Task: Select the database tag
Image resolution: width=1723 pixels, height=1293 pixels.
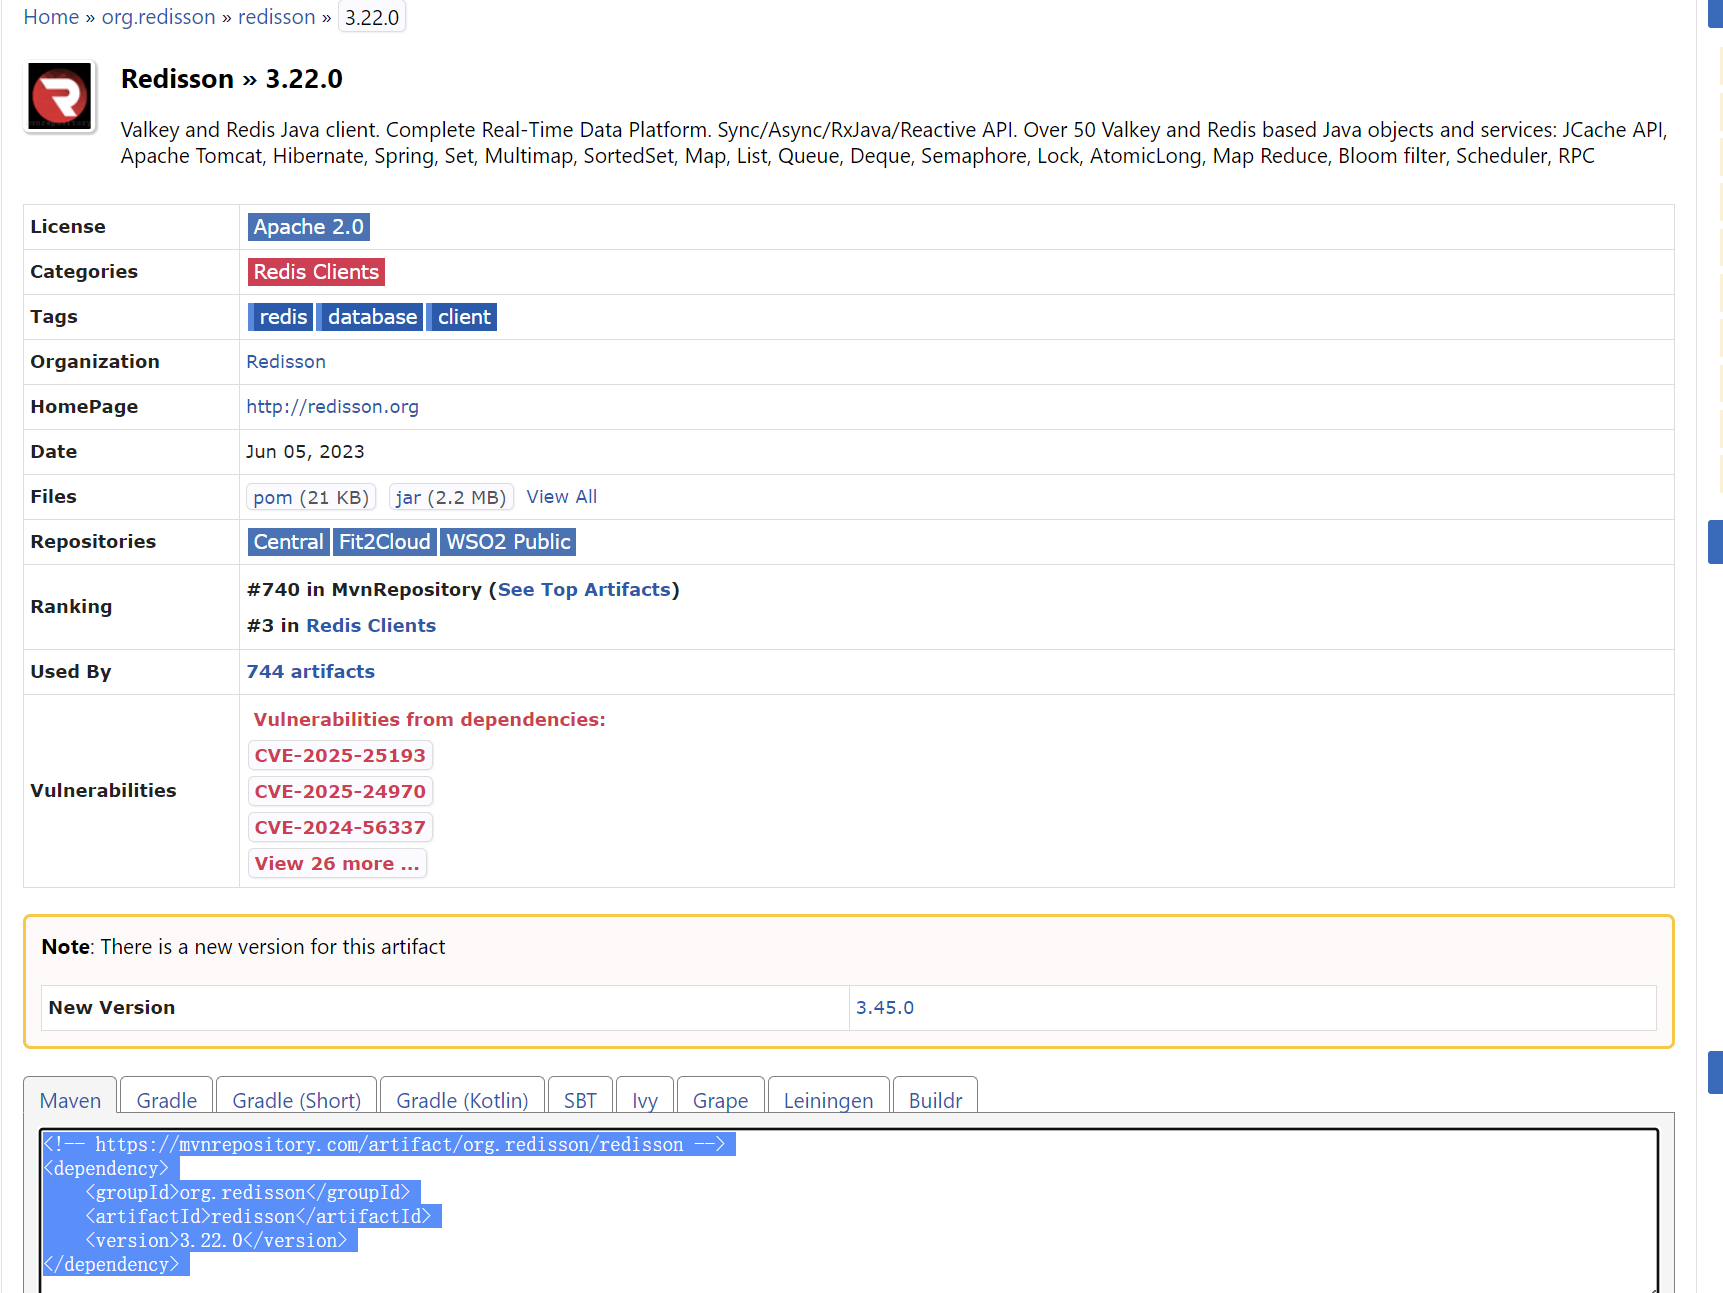Action: [x=371, y=317]
